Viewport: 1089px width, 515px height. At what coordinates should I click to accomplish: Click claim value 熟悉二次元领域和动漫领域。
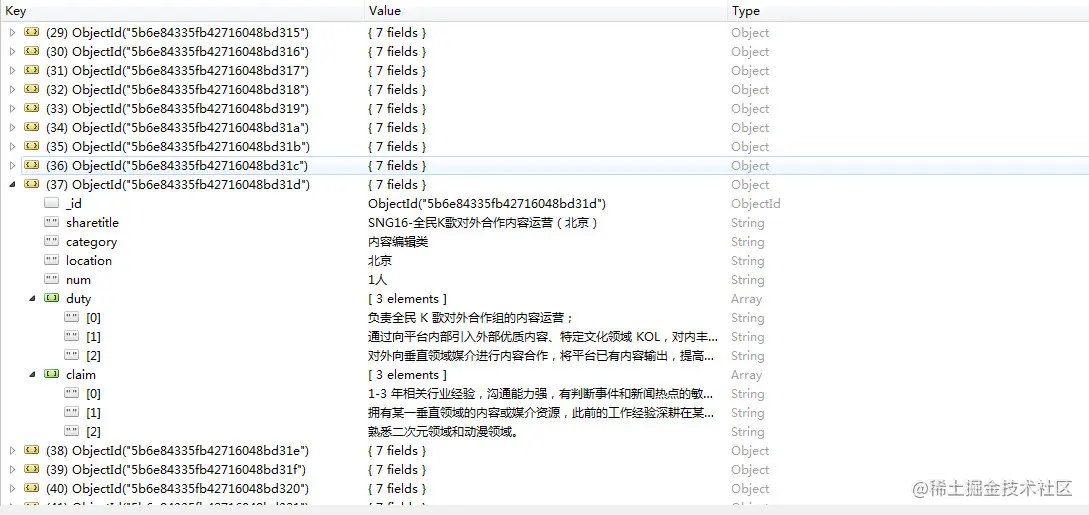tap(444, 431)
